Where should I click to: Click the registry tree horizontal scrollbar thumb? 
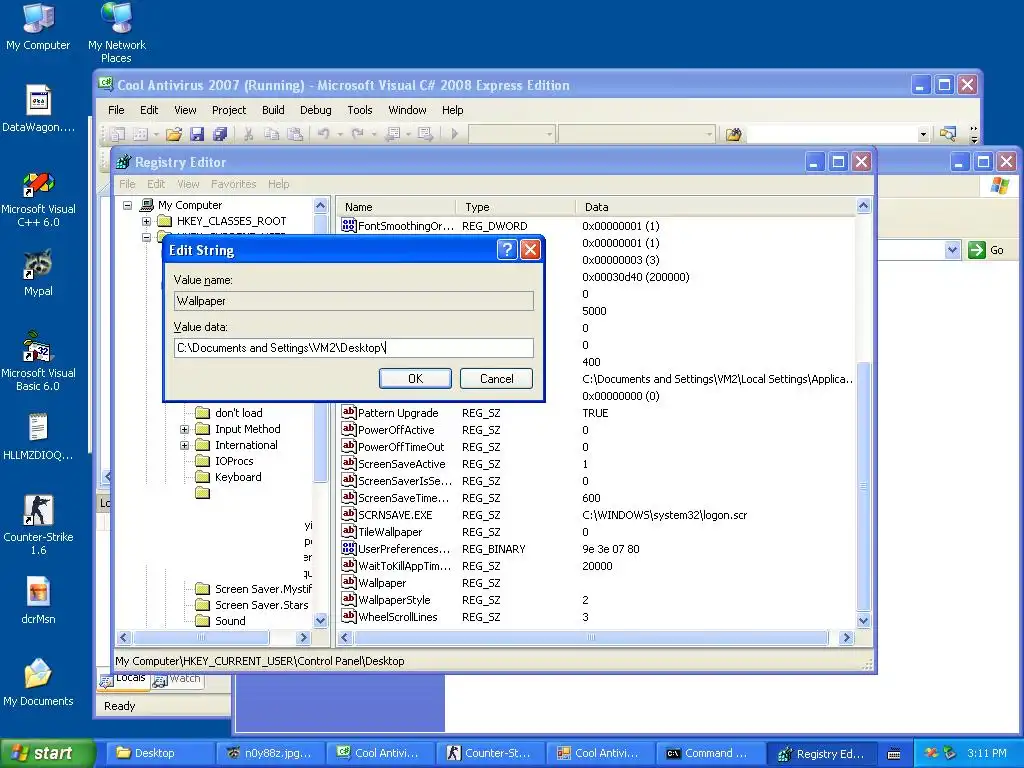pos(201,637)
